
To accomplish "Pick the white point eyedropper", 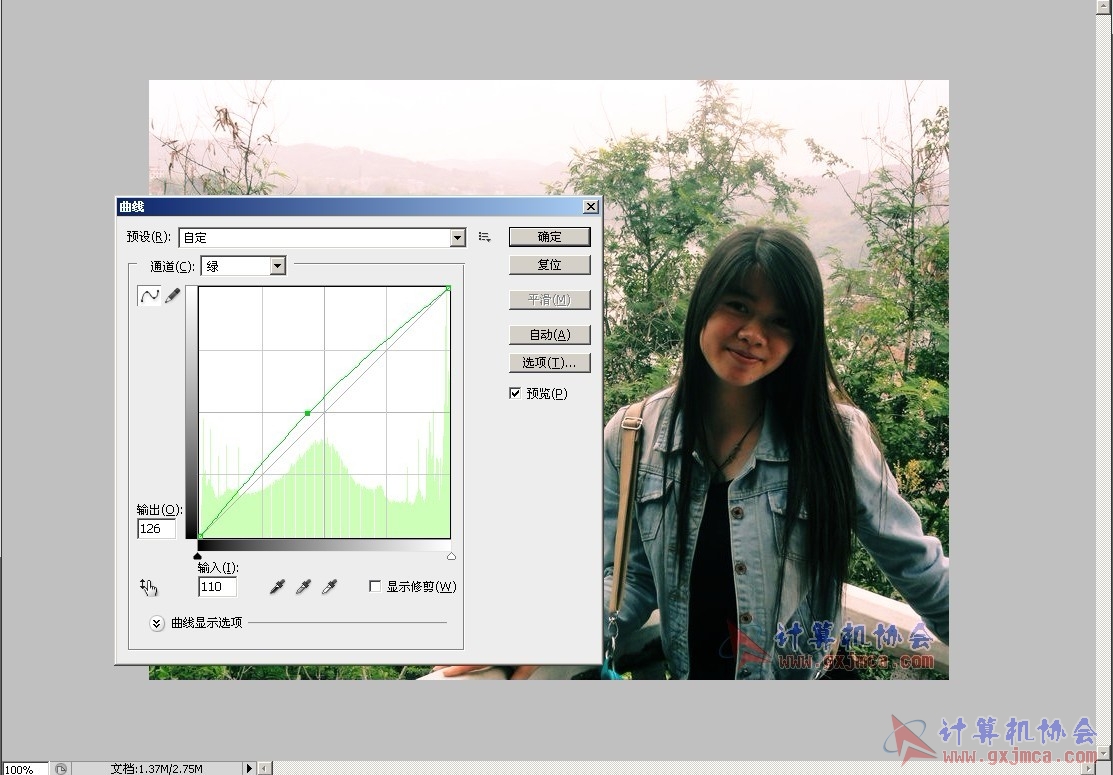I will [x=329, y=586].
